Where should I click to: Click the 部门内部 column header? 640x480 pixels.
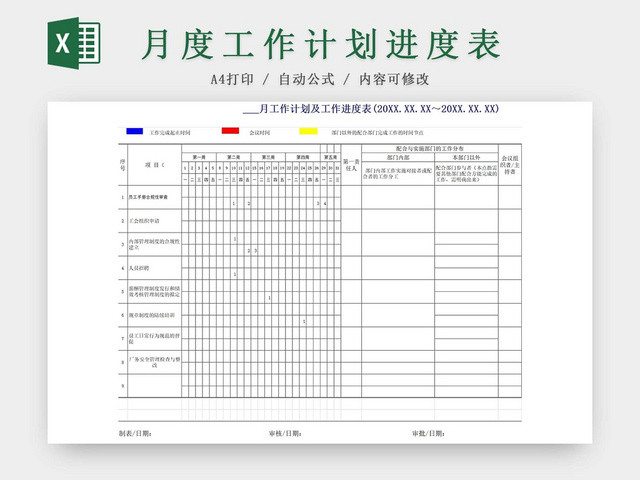point(398,157)
